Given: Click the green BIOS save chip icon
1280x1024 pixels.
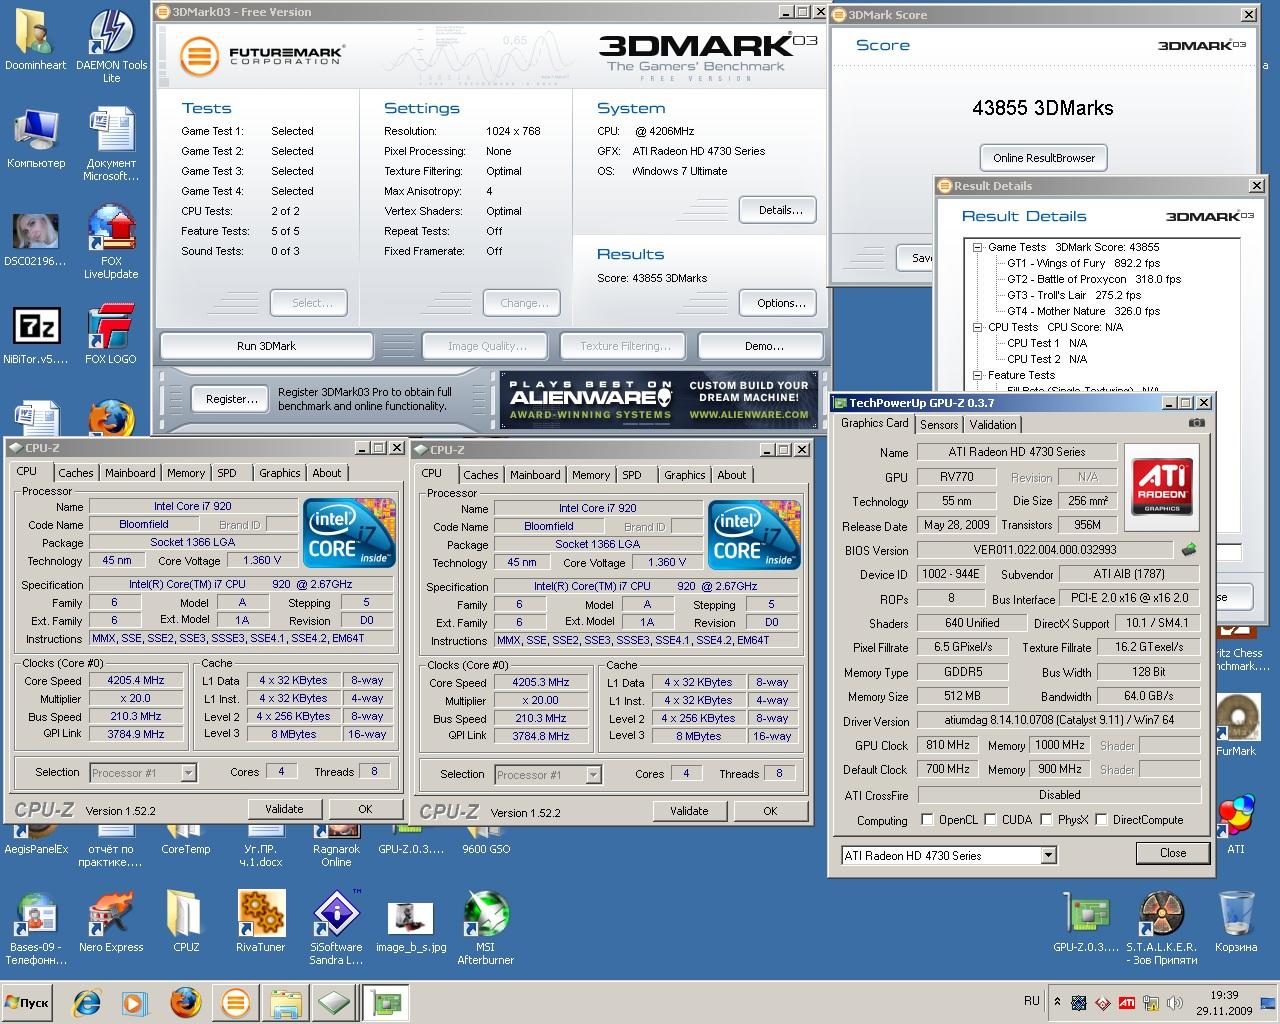Looking at the screenshot, I should coord(1189,549).
